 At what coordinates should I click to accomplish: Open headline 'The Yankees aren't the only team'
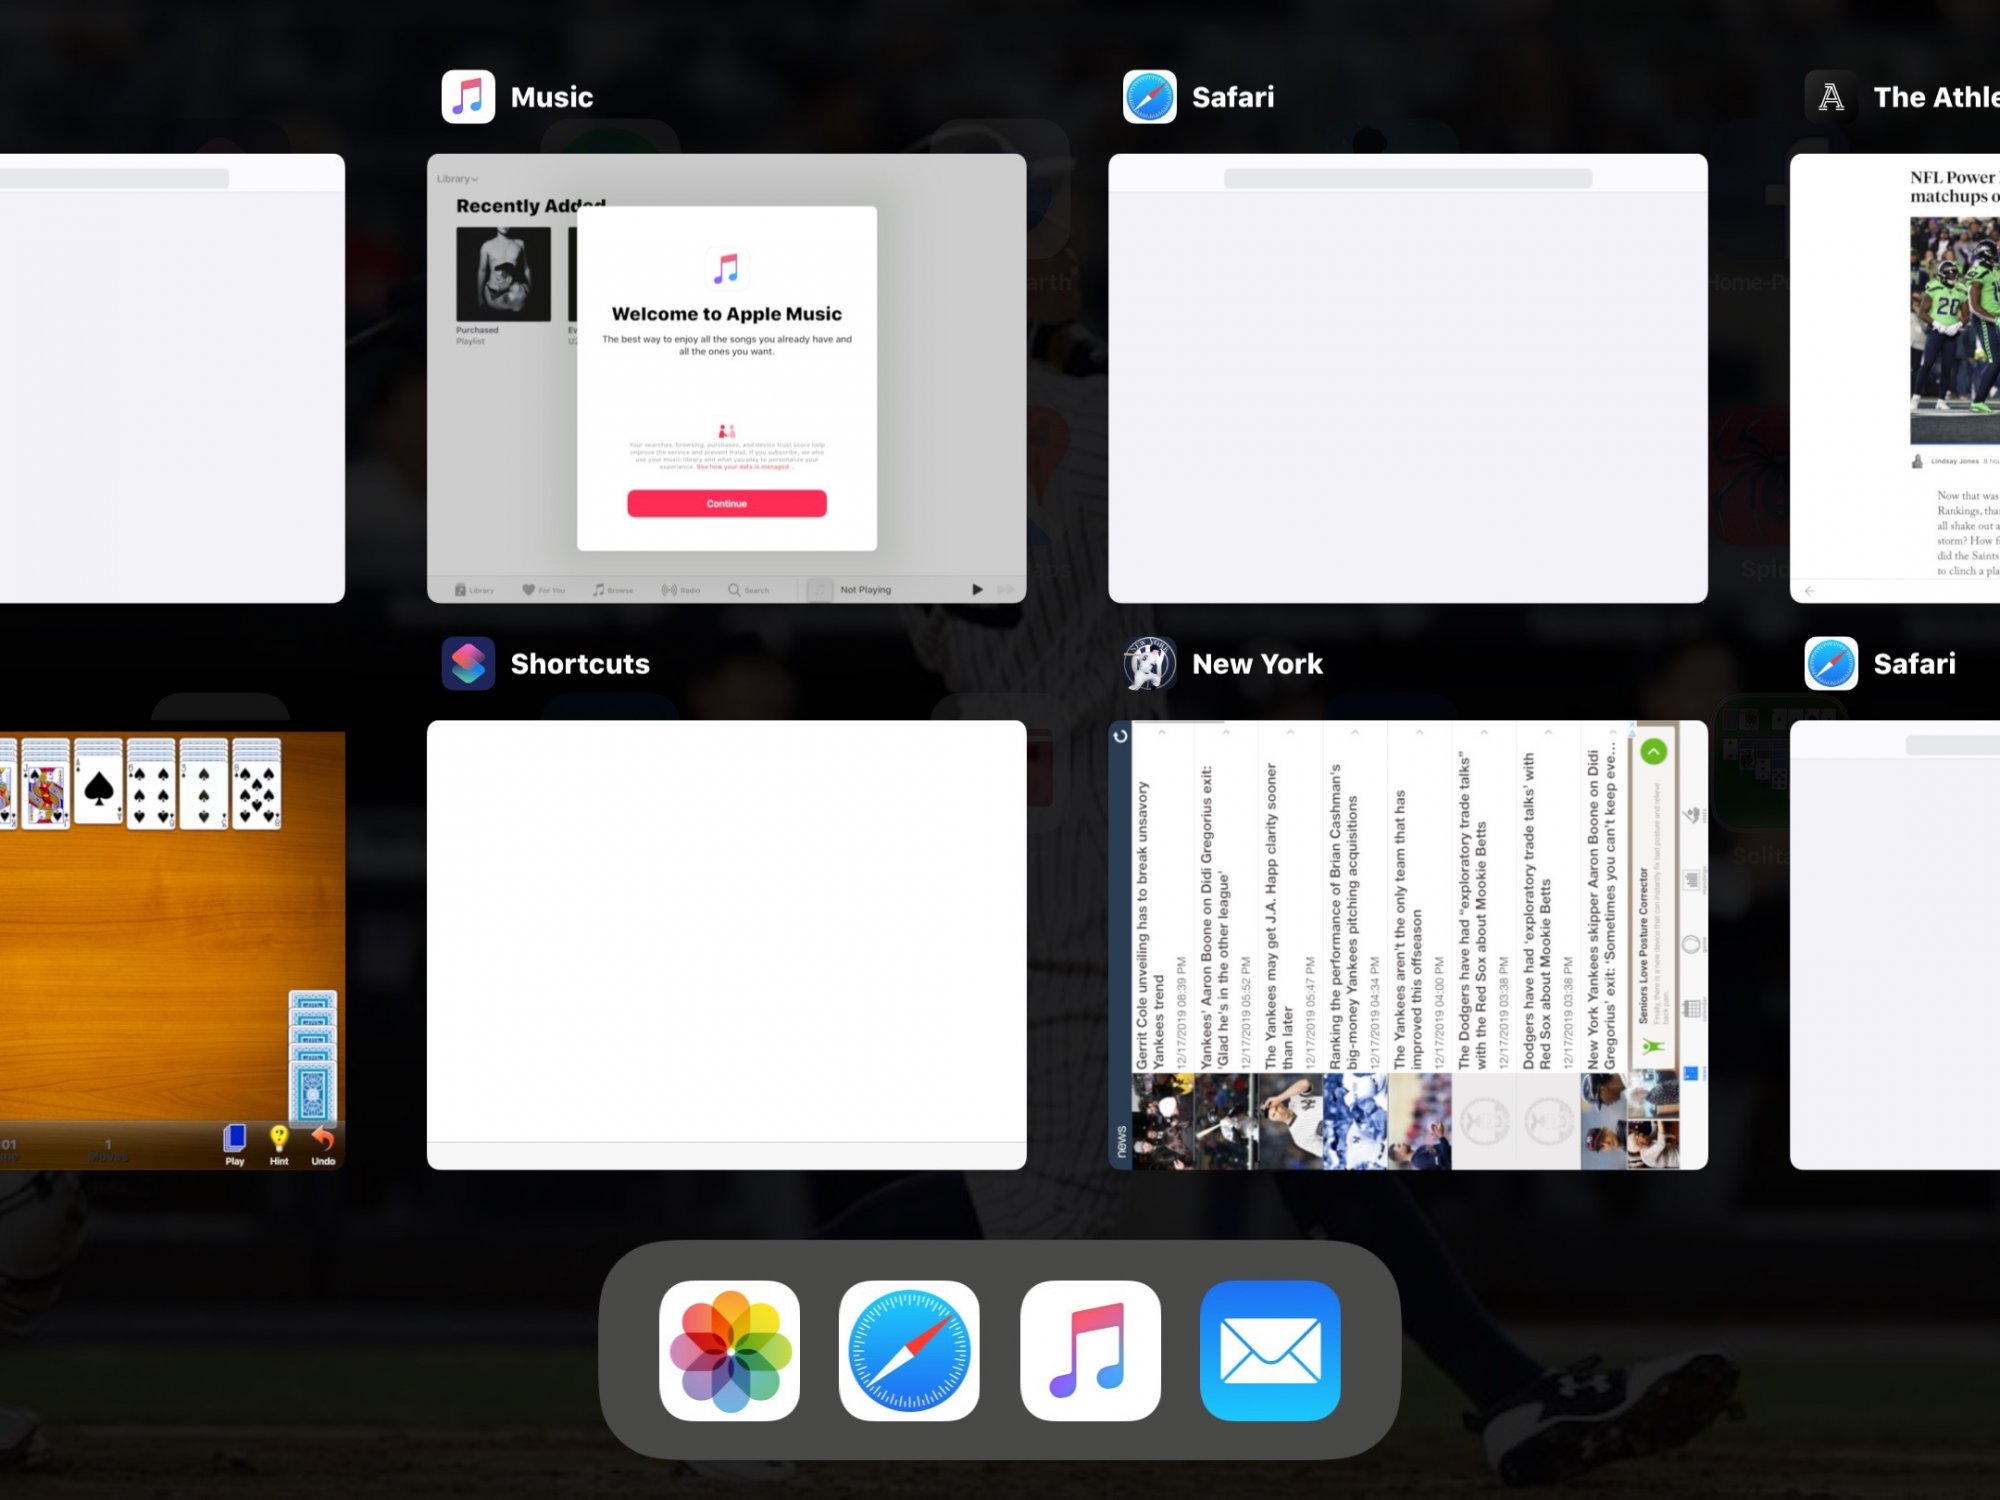(x=1419, y=945)
